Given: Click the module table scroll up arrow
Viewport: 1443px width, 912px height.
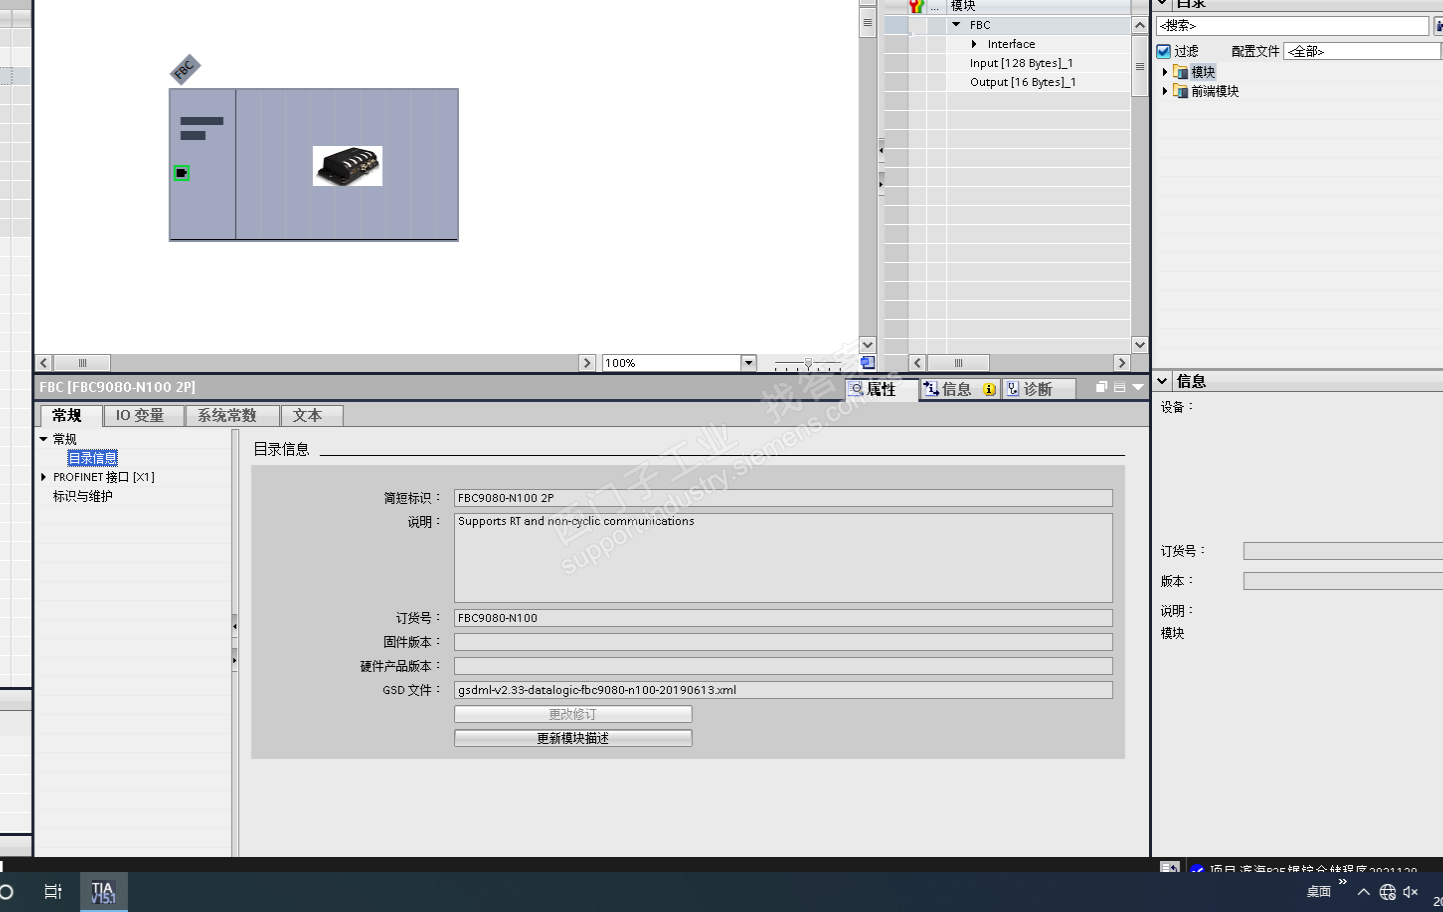Looking at the screenshot, I should click(1140, 25).
